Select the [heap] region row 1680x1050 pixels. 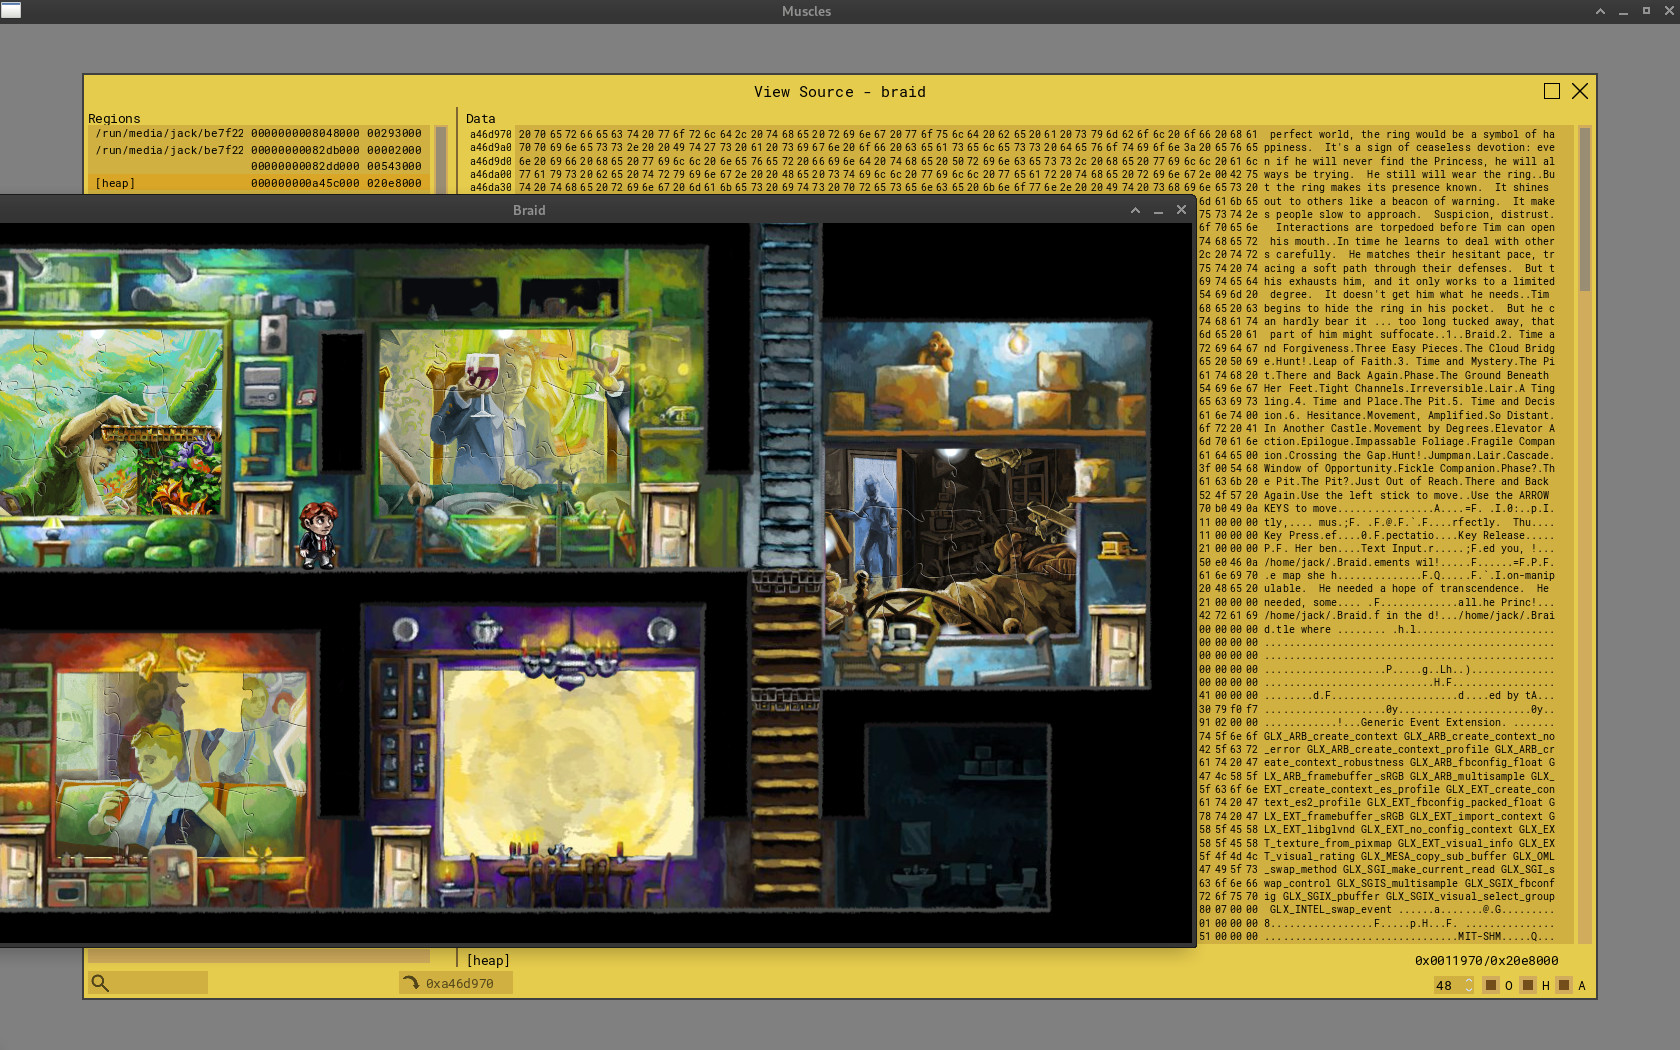[x=259, y=184]
